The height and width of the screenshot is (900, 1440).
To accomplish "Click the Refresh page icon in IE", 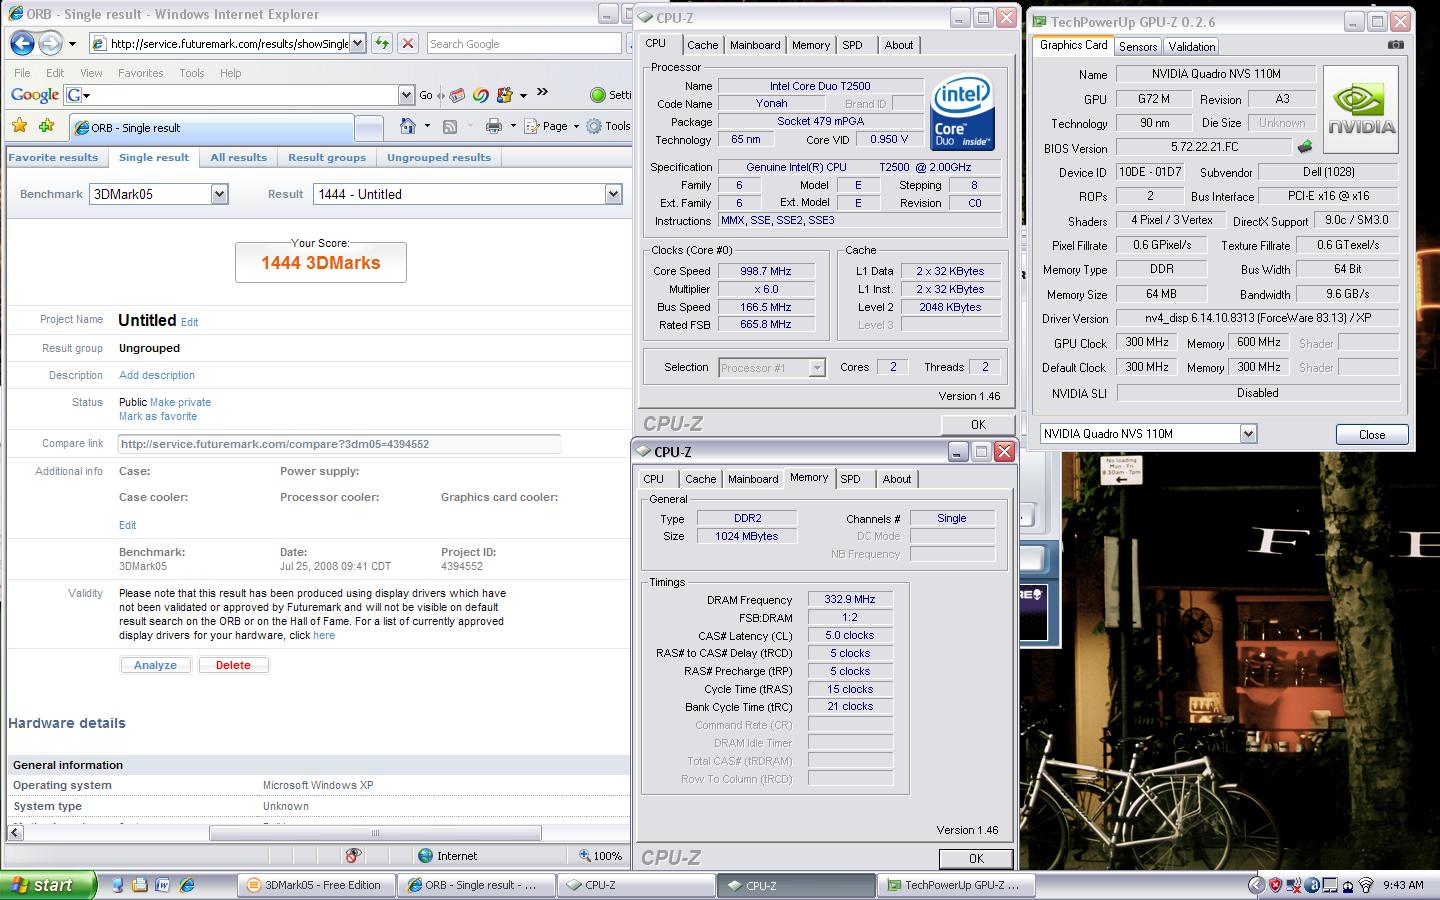I will pyautogui.click(x=382, y=43).
